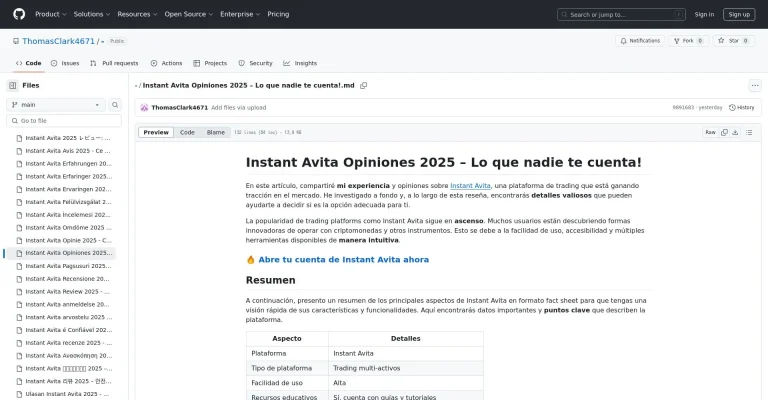This screenshot has width=768, height=400.
Task: Open the Security tab
Action: point(255,63)
